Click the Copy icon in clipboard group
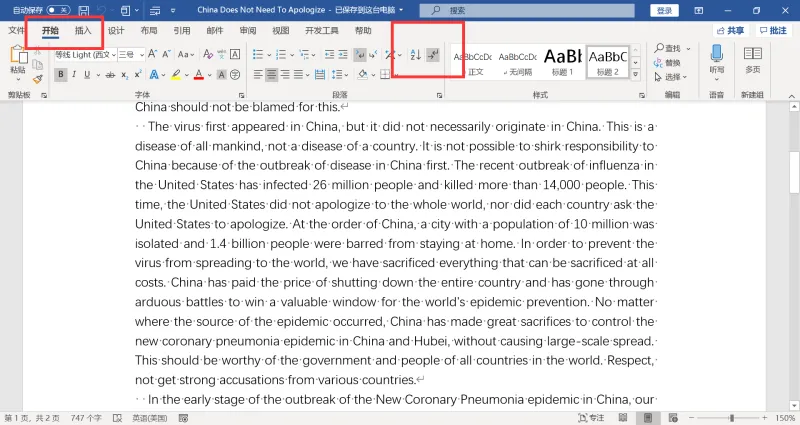Viewport: 800px width, 425px height. (x=38, y=65)
